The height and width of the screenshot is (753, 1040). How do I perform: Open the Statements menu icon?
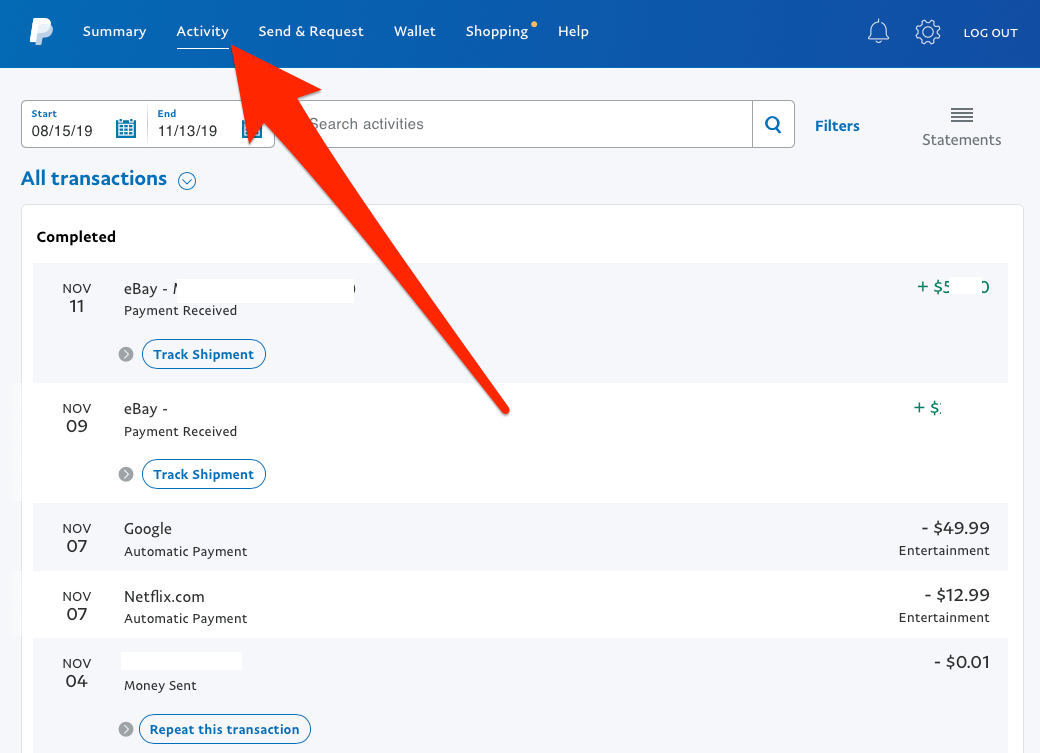(961, 115)
